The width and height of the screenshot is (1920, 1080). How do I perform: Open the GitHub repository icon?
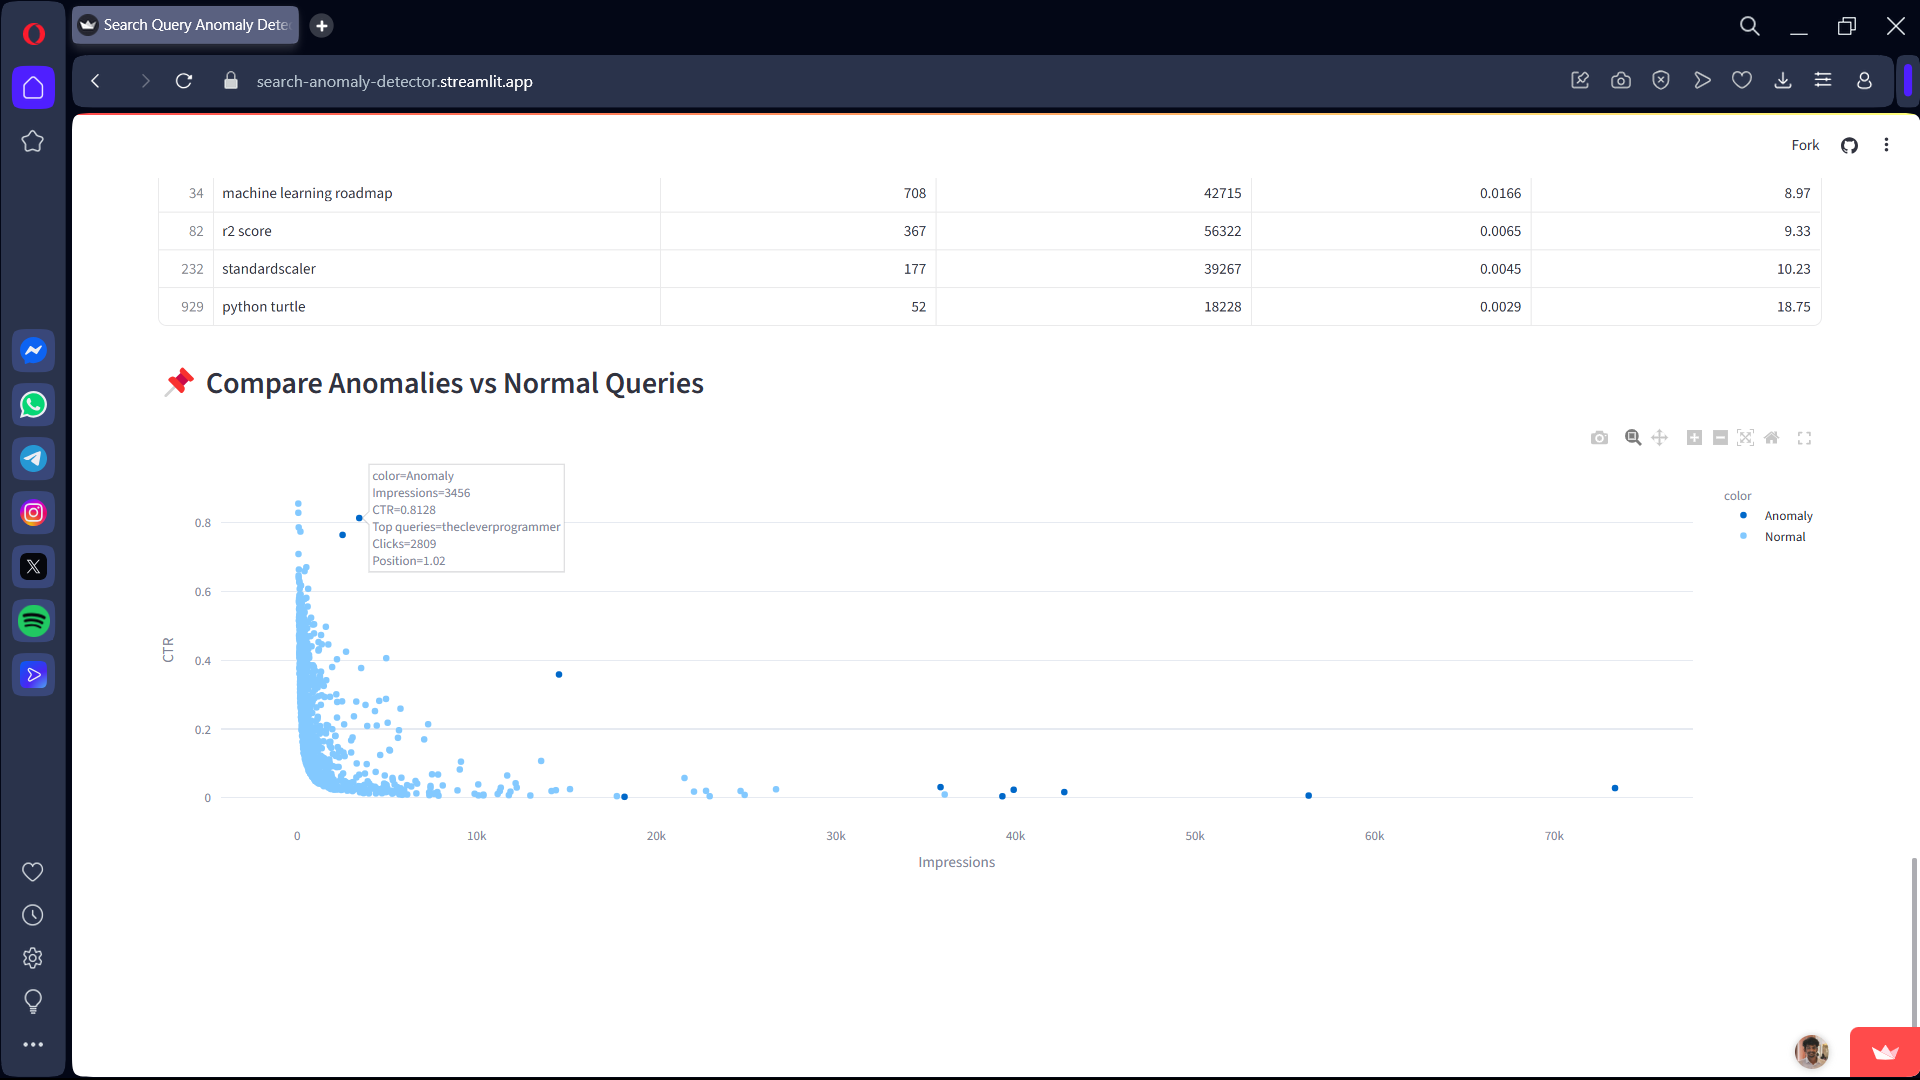(x=1850, y=146)
